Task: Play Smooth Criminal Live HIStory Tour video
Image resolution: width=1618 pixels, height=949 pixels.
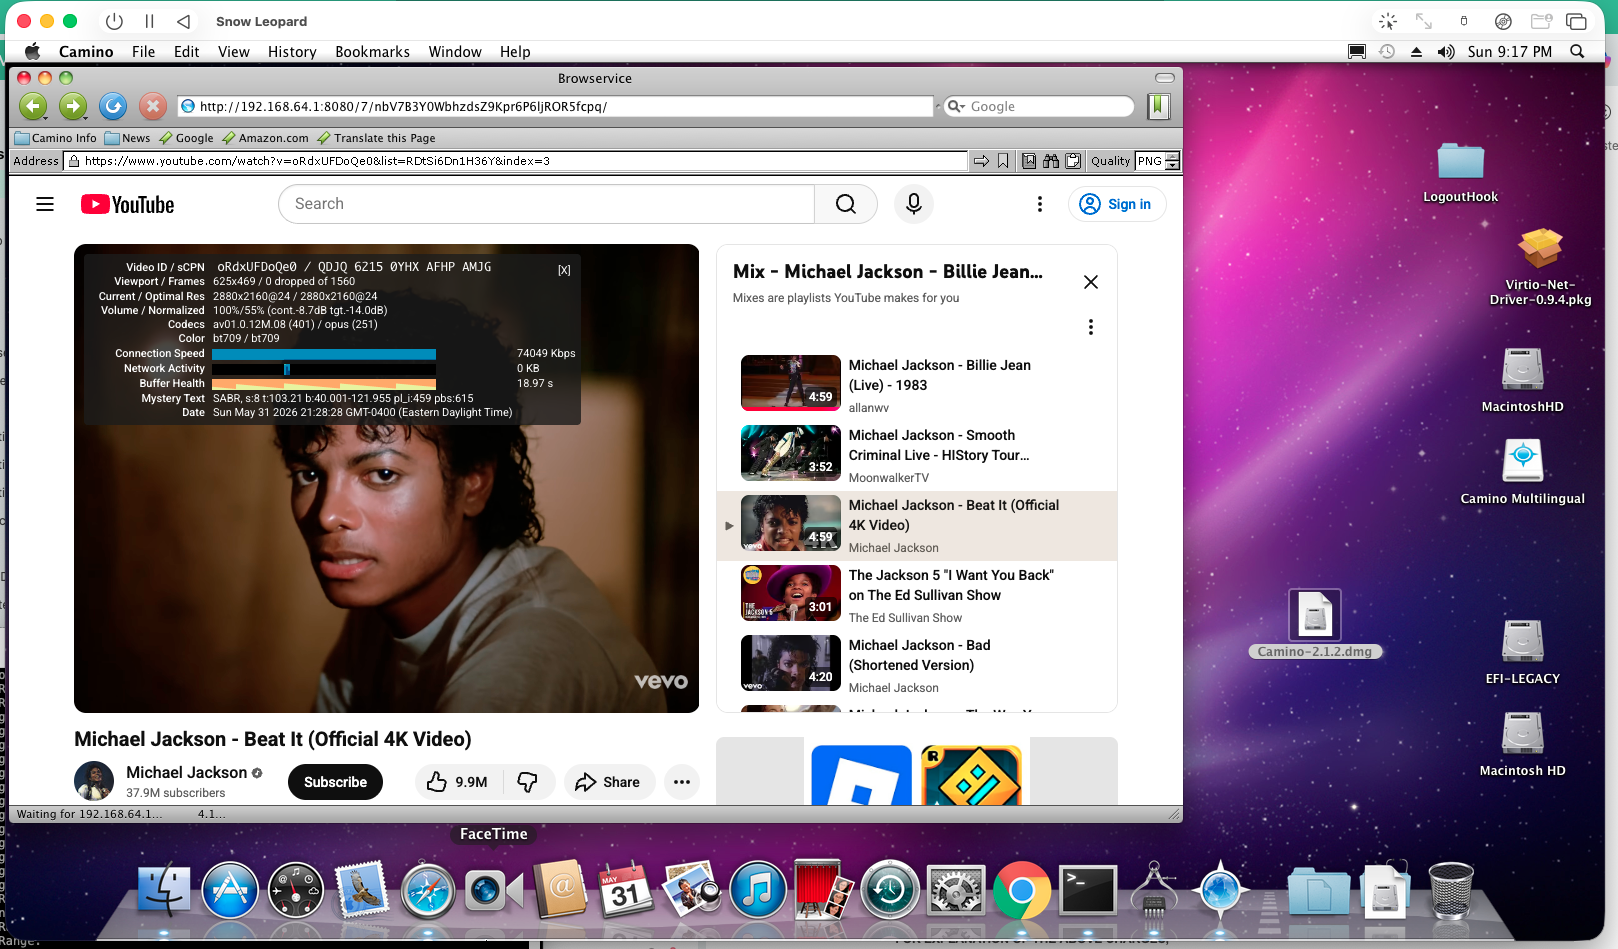Action: click(916, 455)
